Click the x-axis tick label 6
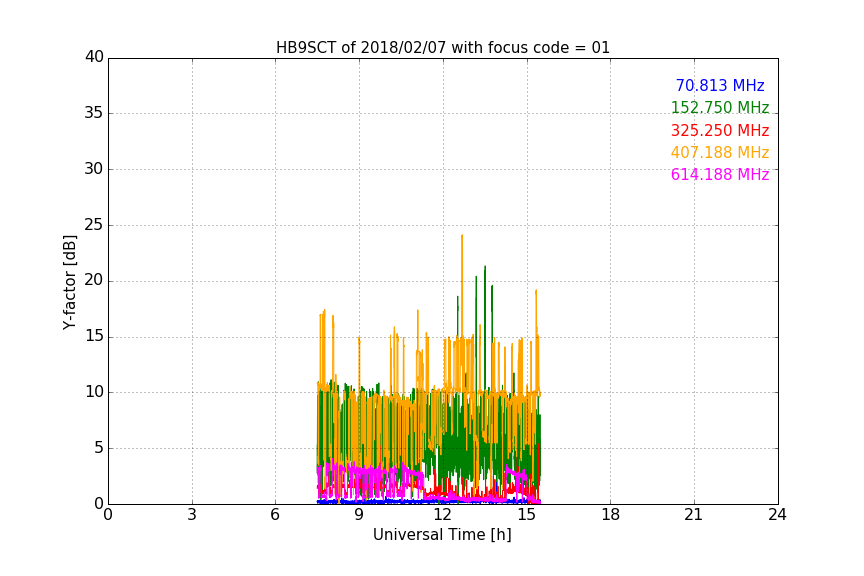864x576 pixels. click(275, 515)
